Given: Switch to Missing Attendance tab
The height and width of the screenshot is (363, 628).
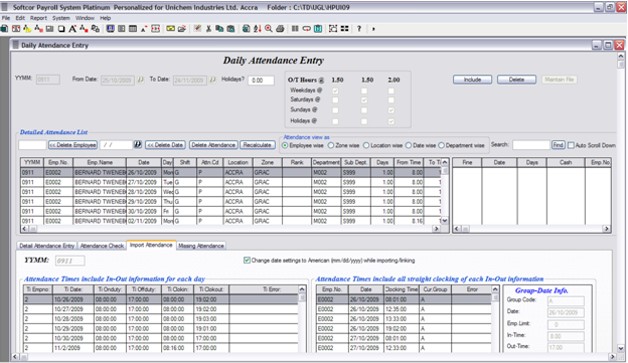Looking at the screenshot, I should click(x=201, y=246).
